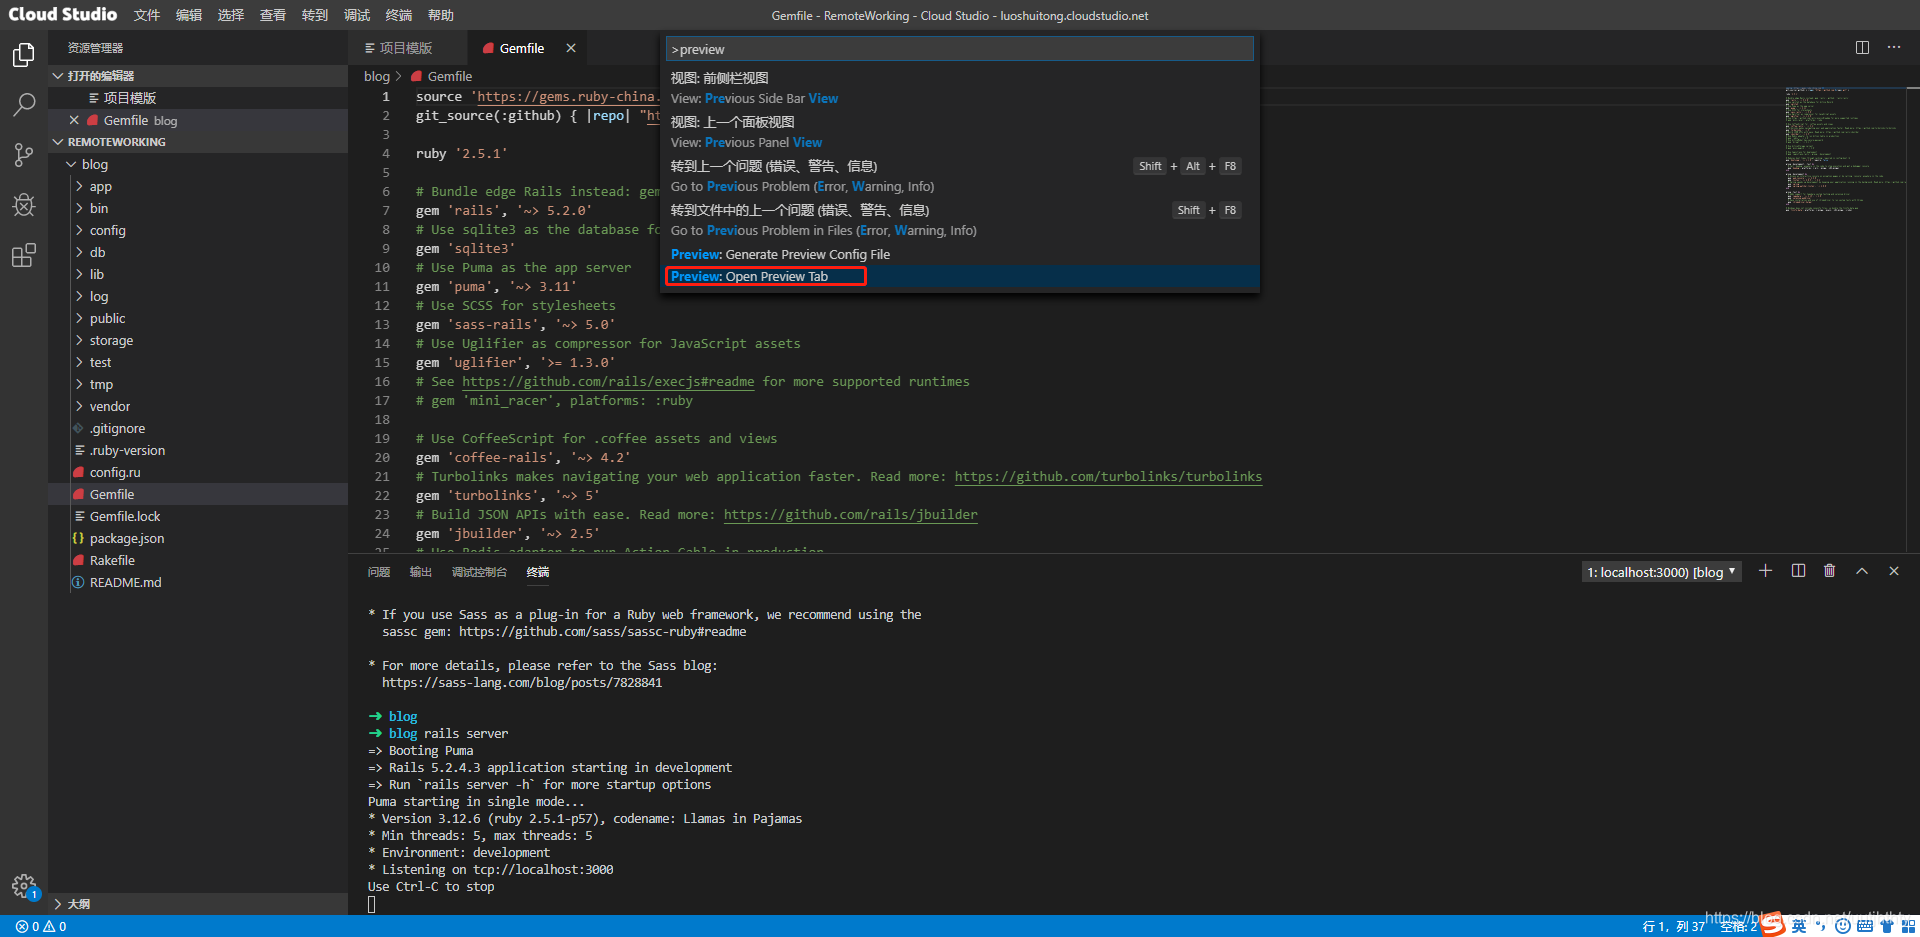
Task: Close the terminal panel
Action: coord(1894,571)
